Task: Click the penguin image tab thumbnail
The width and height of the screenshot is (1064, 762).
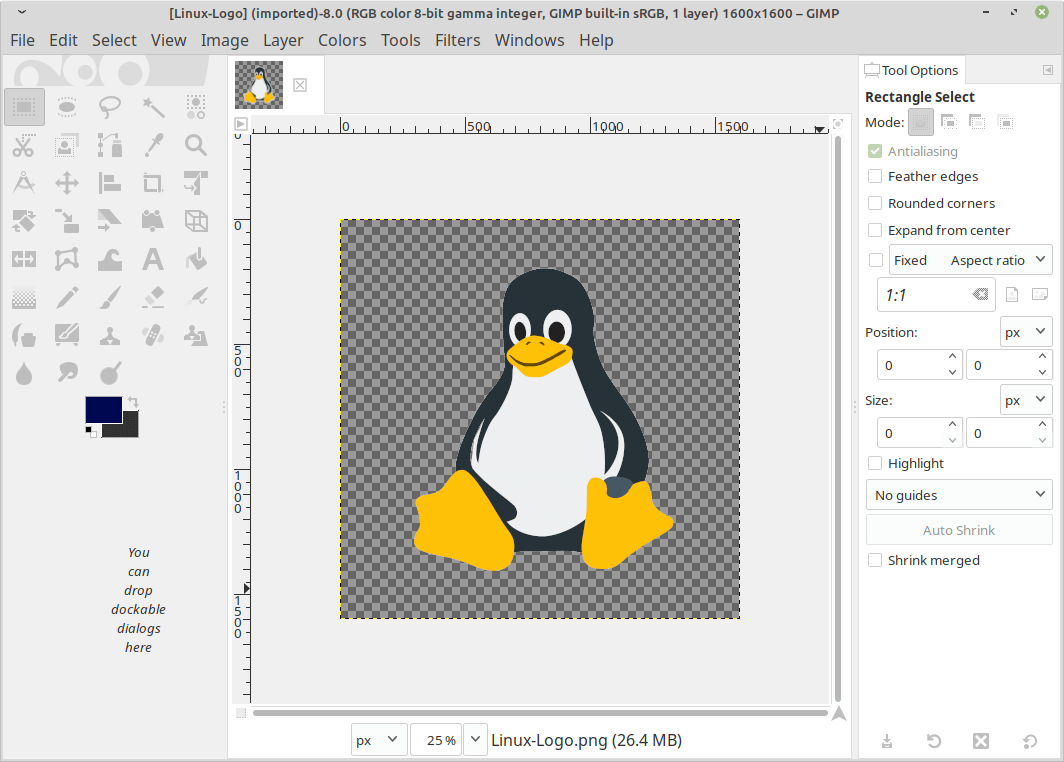Action: click(x=259, y=84)
